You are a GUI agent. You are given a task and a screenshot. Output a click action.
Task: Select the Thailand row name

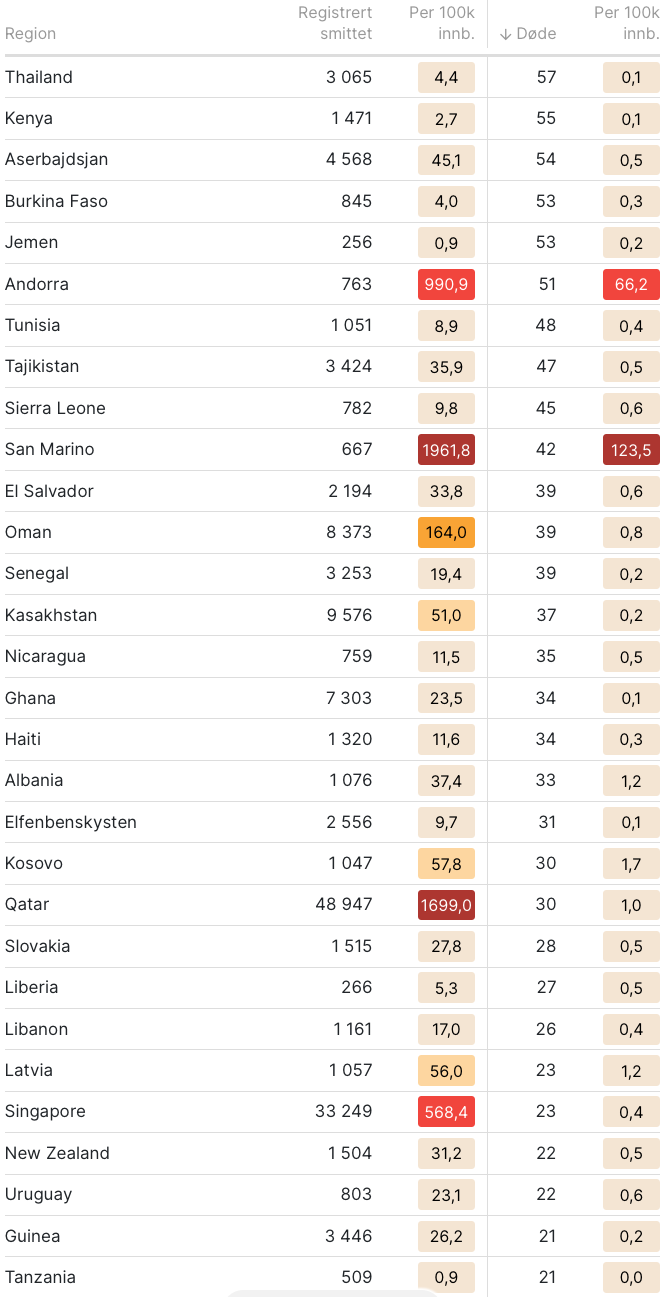click(x=39, y=78)
